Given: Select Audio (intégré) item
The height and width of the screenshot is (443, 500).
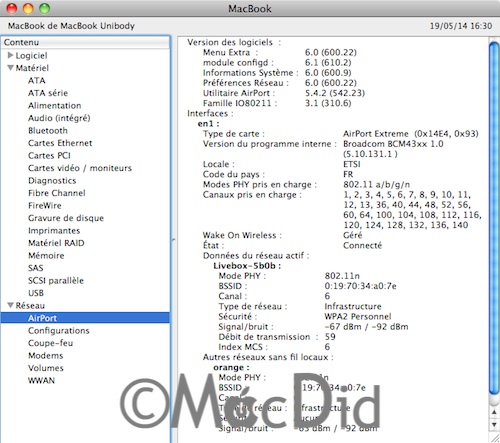Looking at the screenshot, I should [x=59, y=118].
